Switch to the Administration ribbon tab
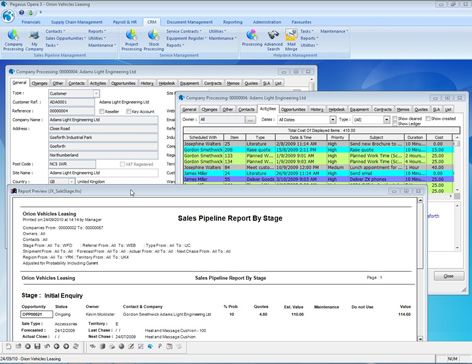The width and height of the screenshot is (472, 364). [x=267, y=22]
